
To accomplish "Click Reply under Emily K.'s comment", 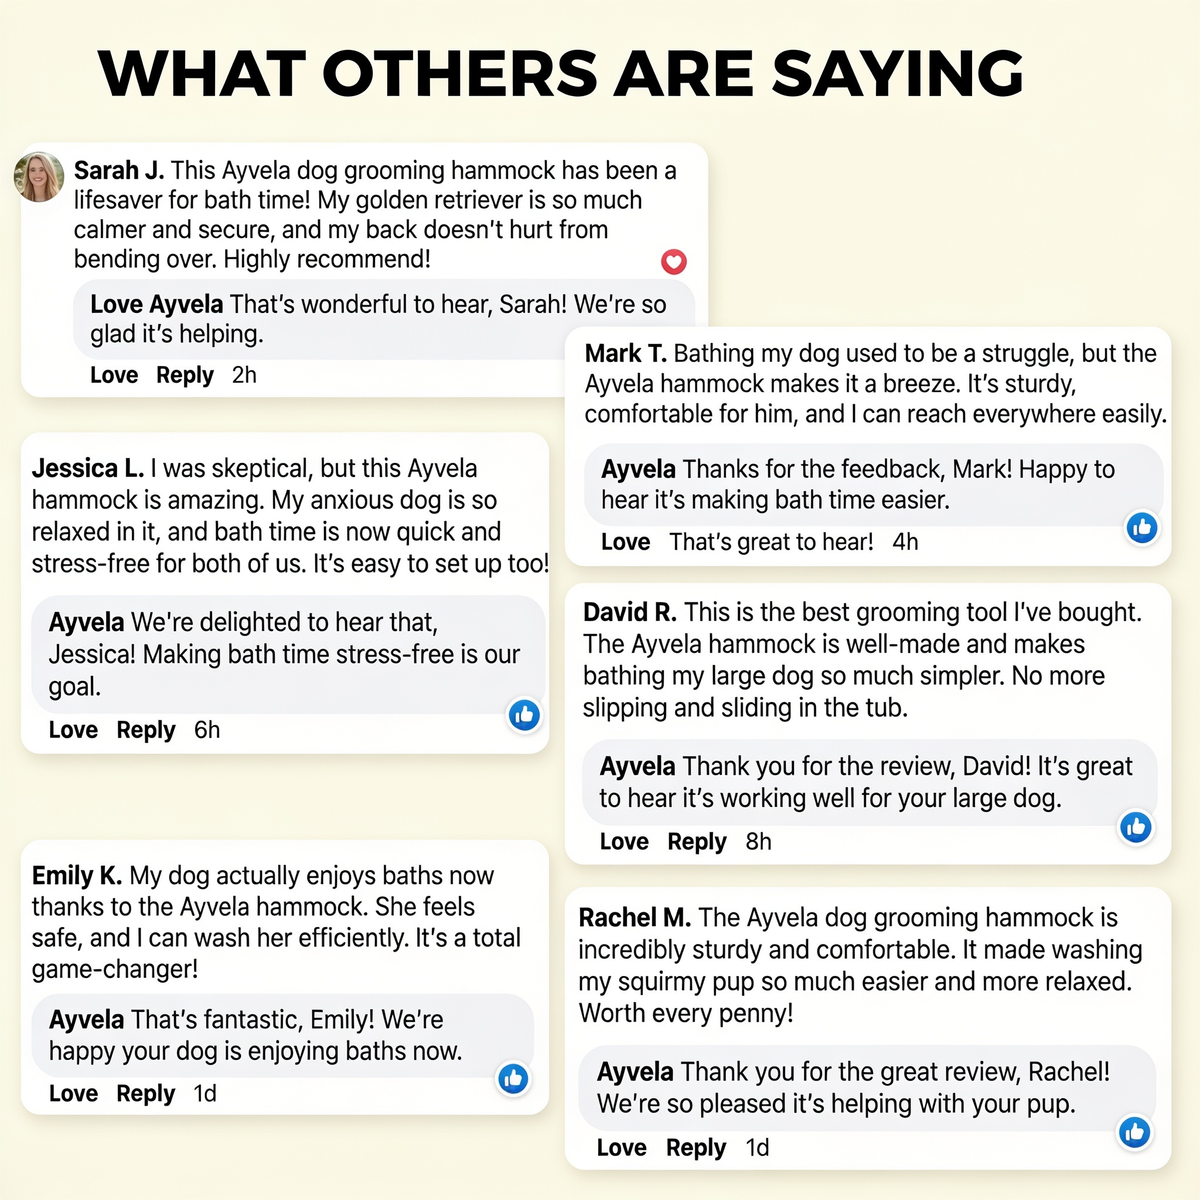I will coord(146,1094).
